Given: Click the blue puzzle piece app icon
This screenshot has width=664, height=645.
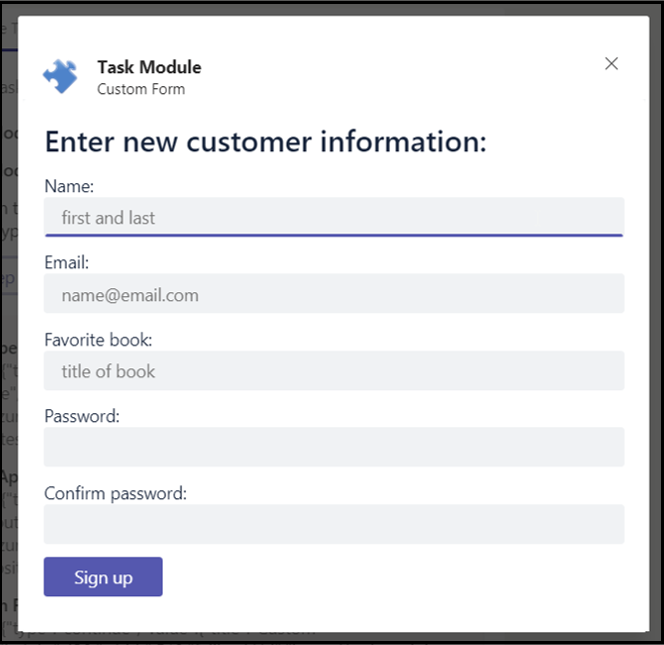Looking at the screenshot, I should click(x=60, y=76).
